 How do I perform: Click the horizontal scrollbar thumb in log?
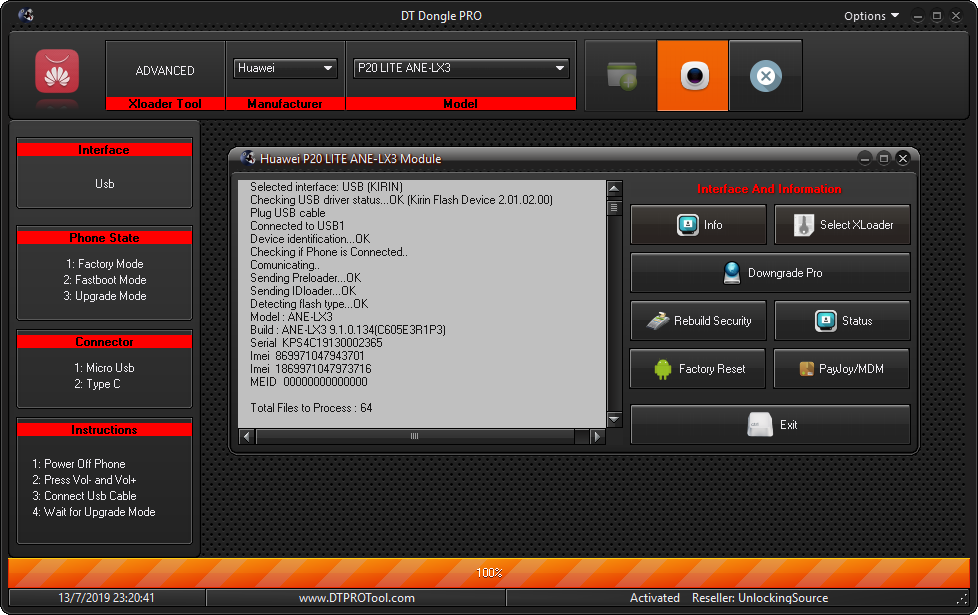coord(414,436)
